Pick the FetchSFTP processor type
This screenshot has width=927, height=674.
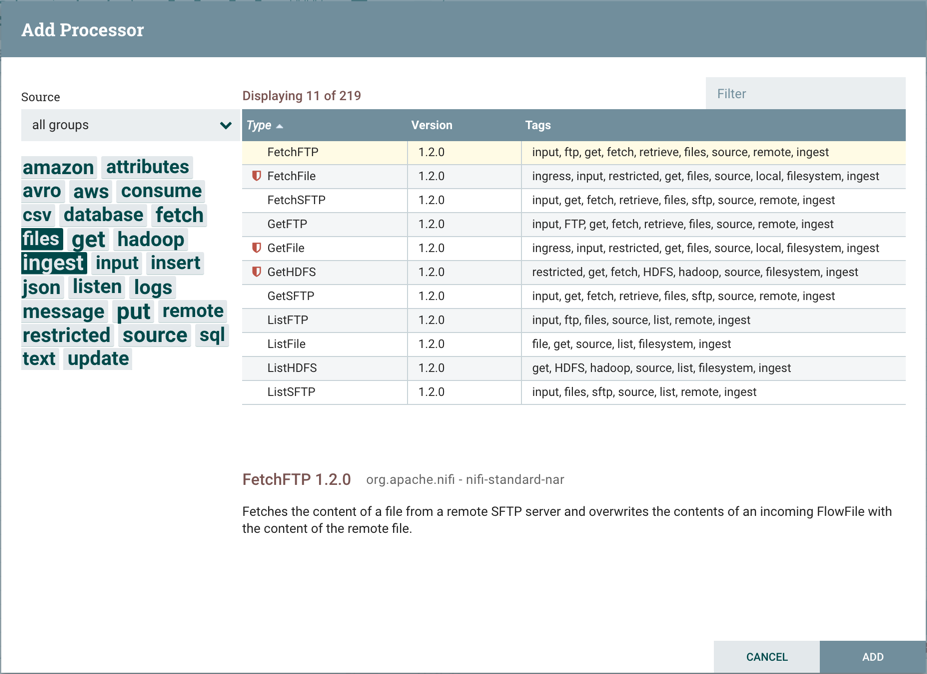pyautogui.click(x=296, y=200)
